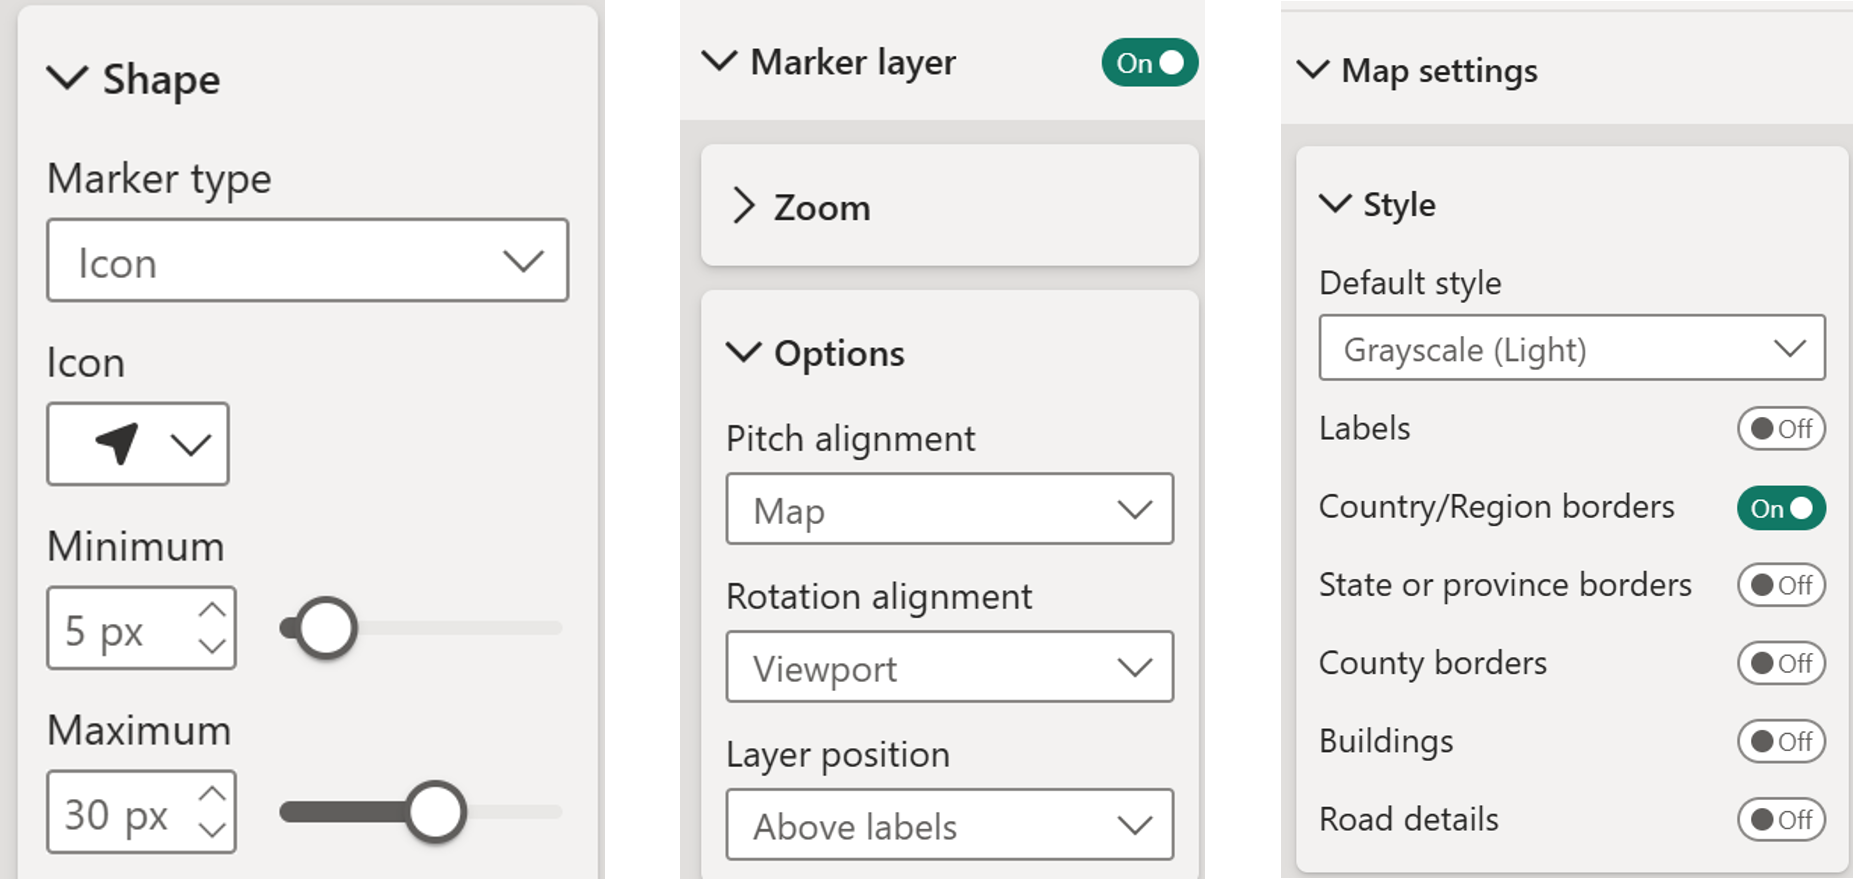This screenshot has width=1853, height=879.
Task: Turn on the Buildings toggle
Action: coord(1781,741)
